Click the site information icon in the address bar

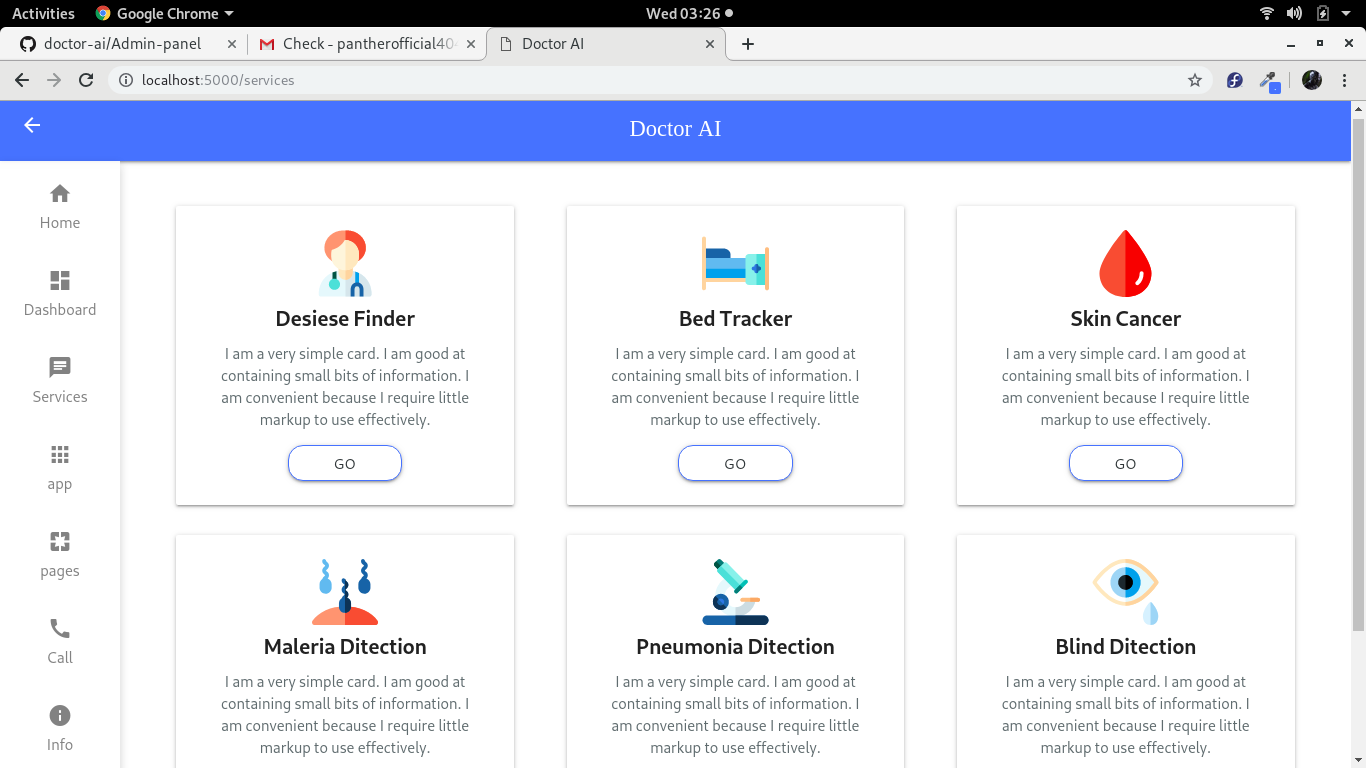[x=126, y=80]
